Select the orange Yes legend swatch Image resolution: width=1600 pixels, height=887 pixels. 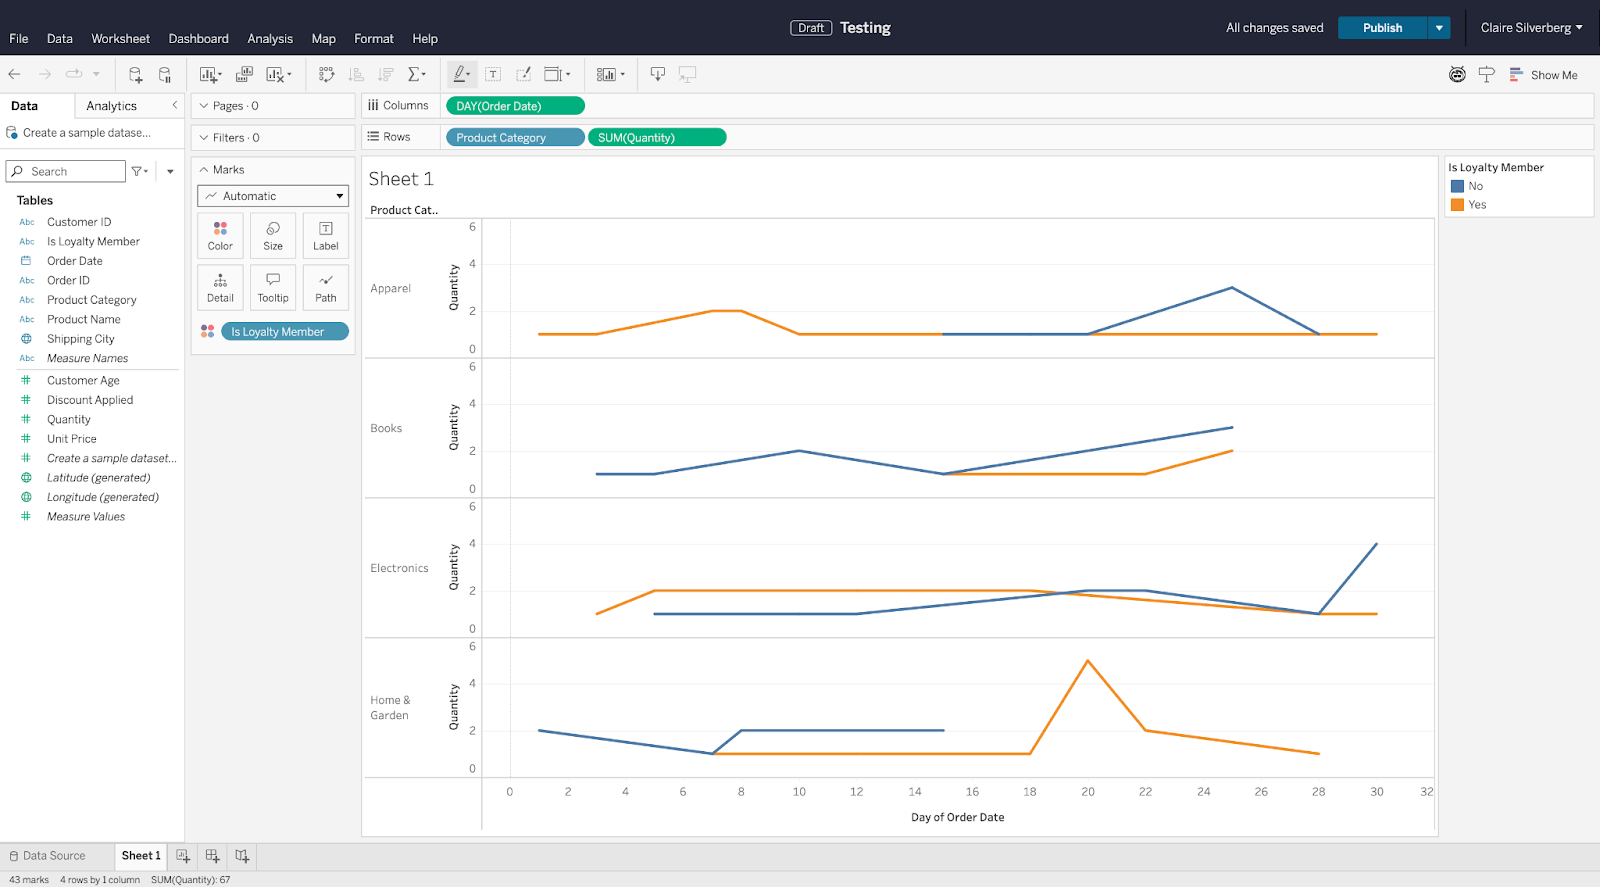[x=1457, y=205]
